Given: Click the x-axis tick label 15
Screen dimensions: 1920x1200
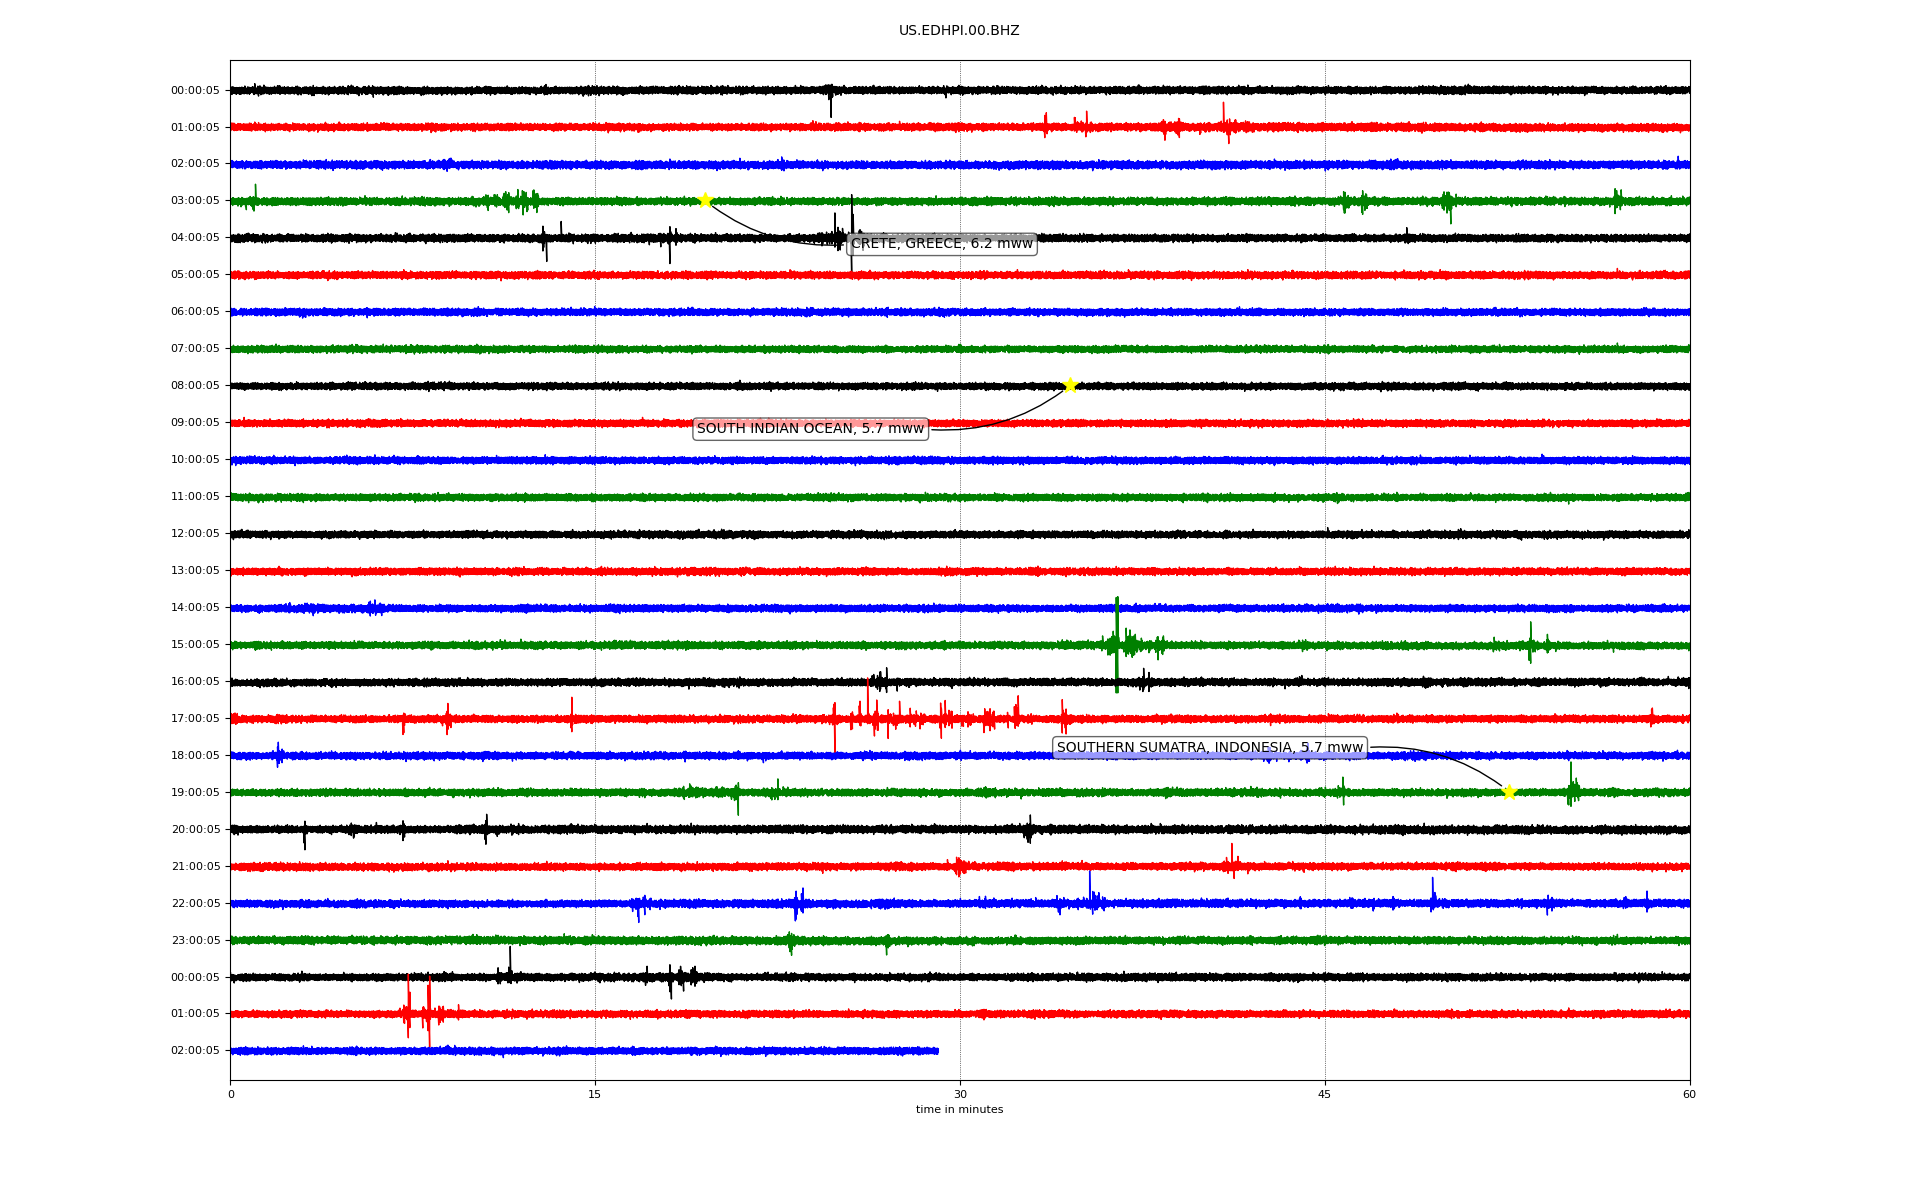Looking at the screenshot, I should [x=595, y=1095].
